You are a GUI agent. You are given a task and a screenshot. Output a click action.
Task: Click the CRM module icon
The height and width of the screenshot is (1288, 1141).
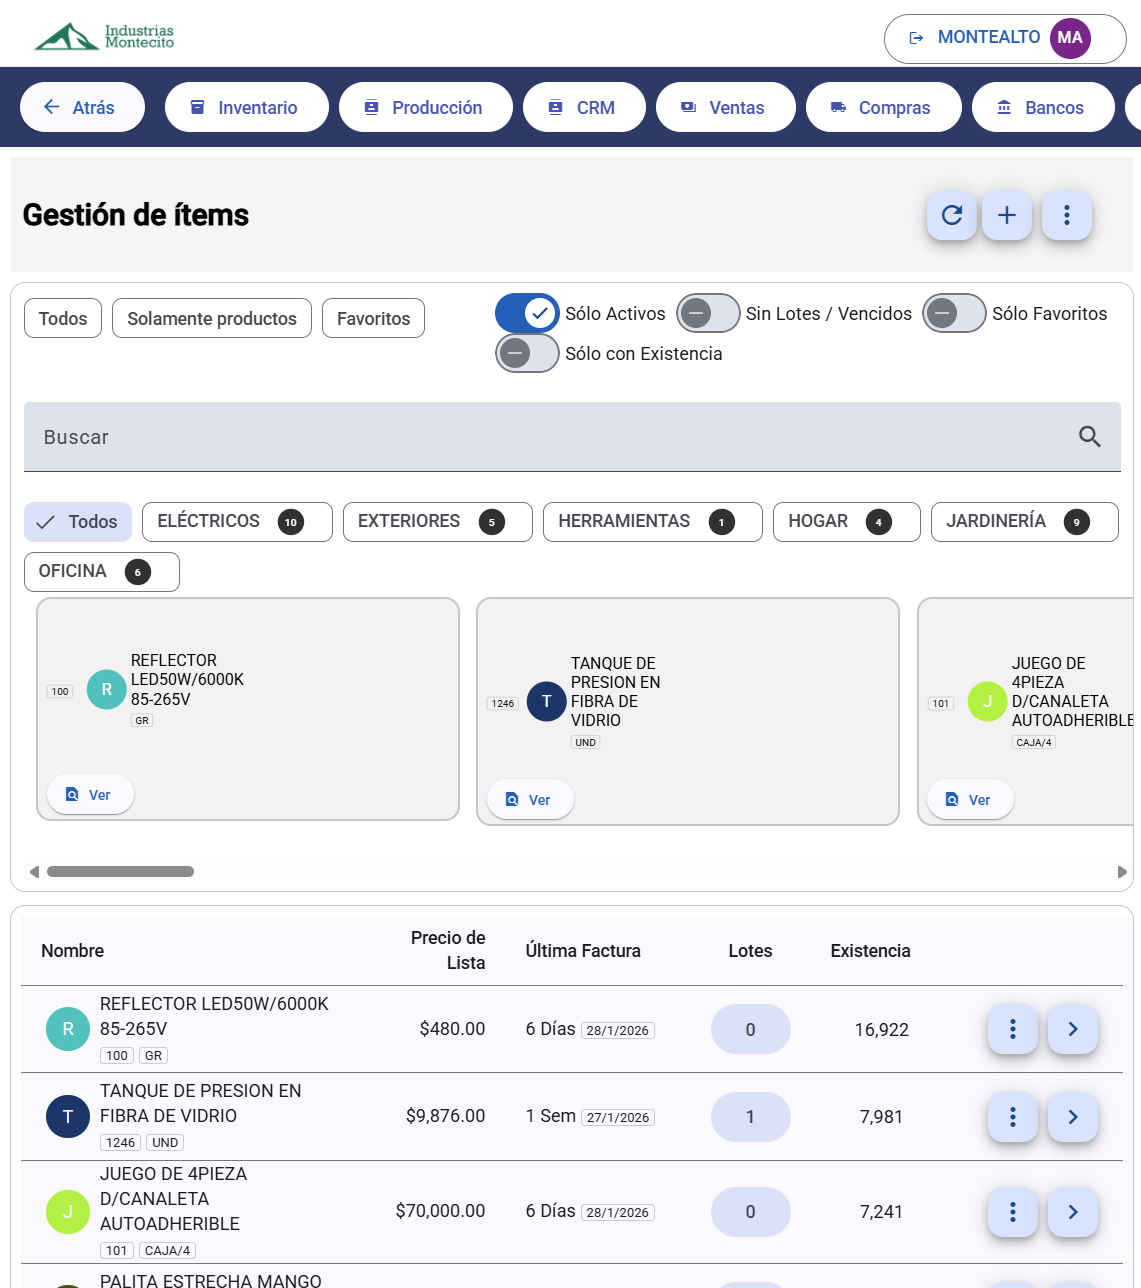click(x=556, y=107)
